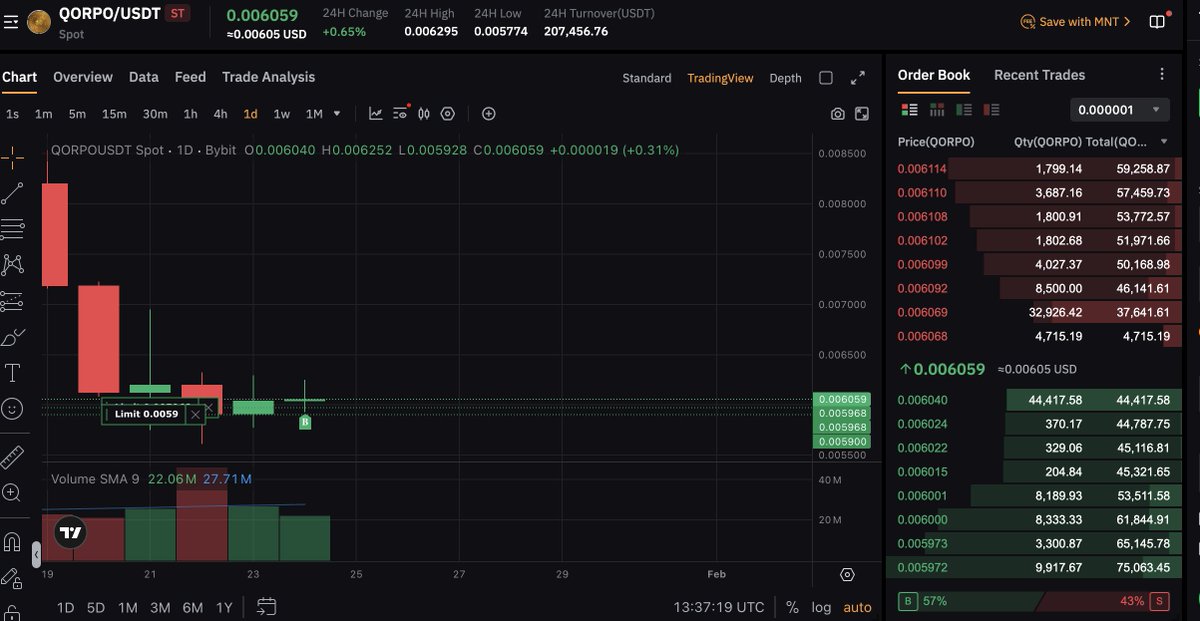1200x621 pixels.
Task: Click the B buy marker on chart
Action: point(305,423)
